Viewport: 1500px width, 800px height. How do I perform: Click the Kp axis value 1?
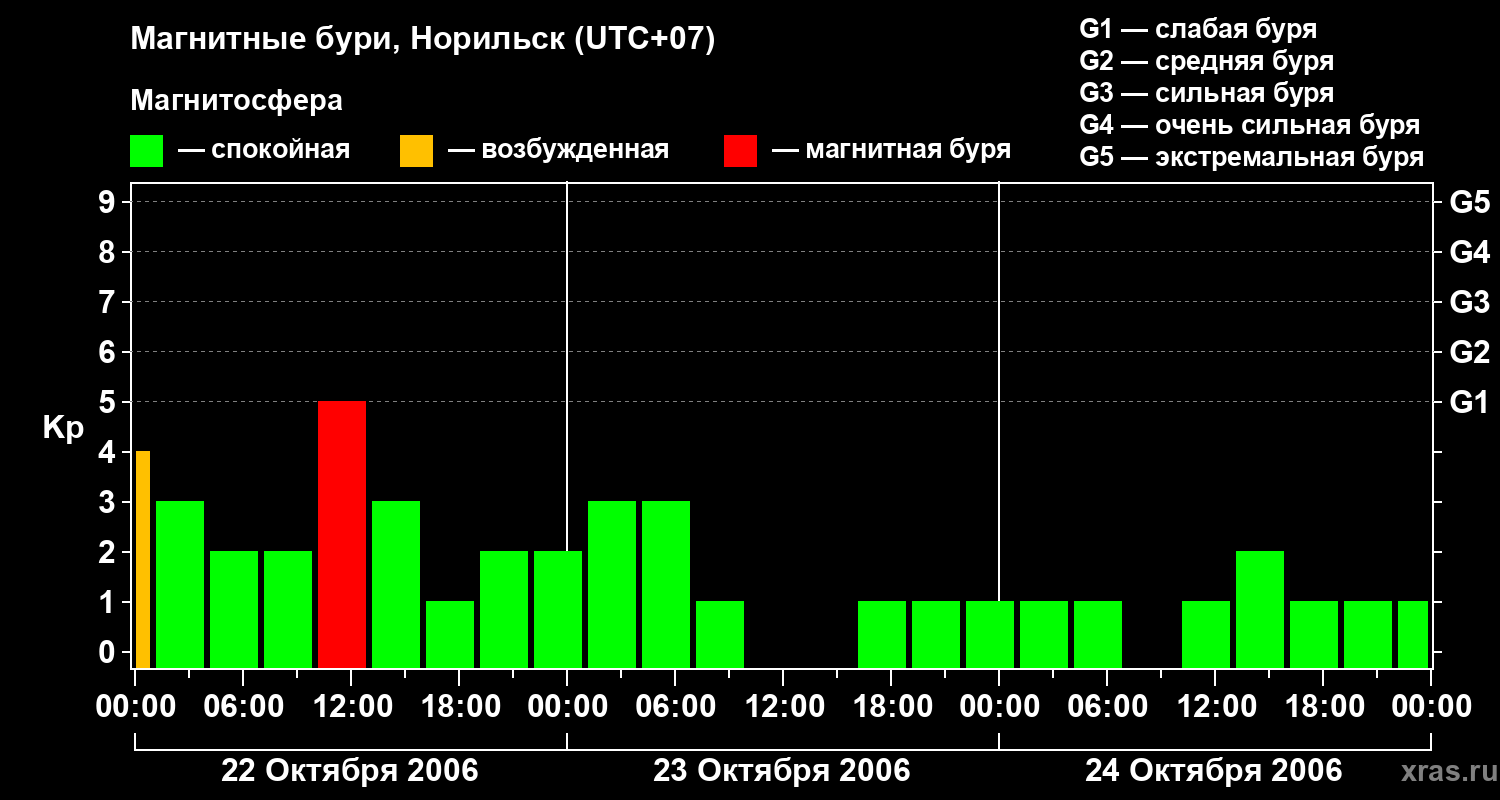pyautogui.click(x=109, y=602)
